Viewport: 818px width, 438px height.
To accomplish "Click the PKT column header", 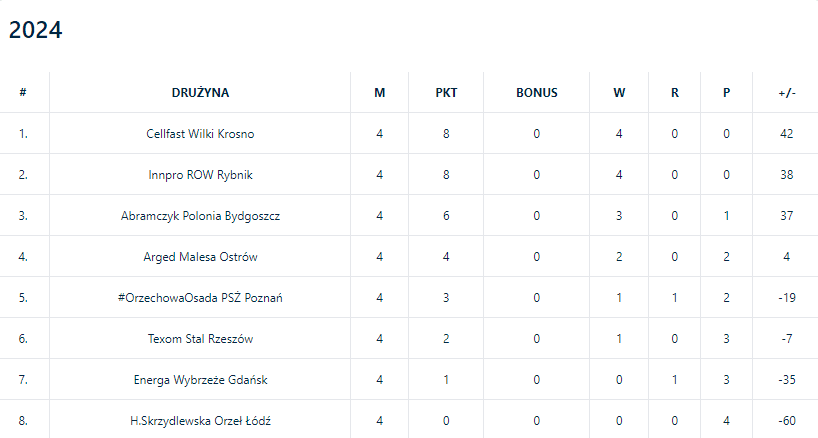I will 446,93.
